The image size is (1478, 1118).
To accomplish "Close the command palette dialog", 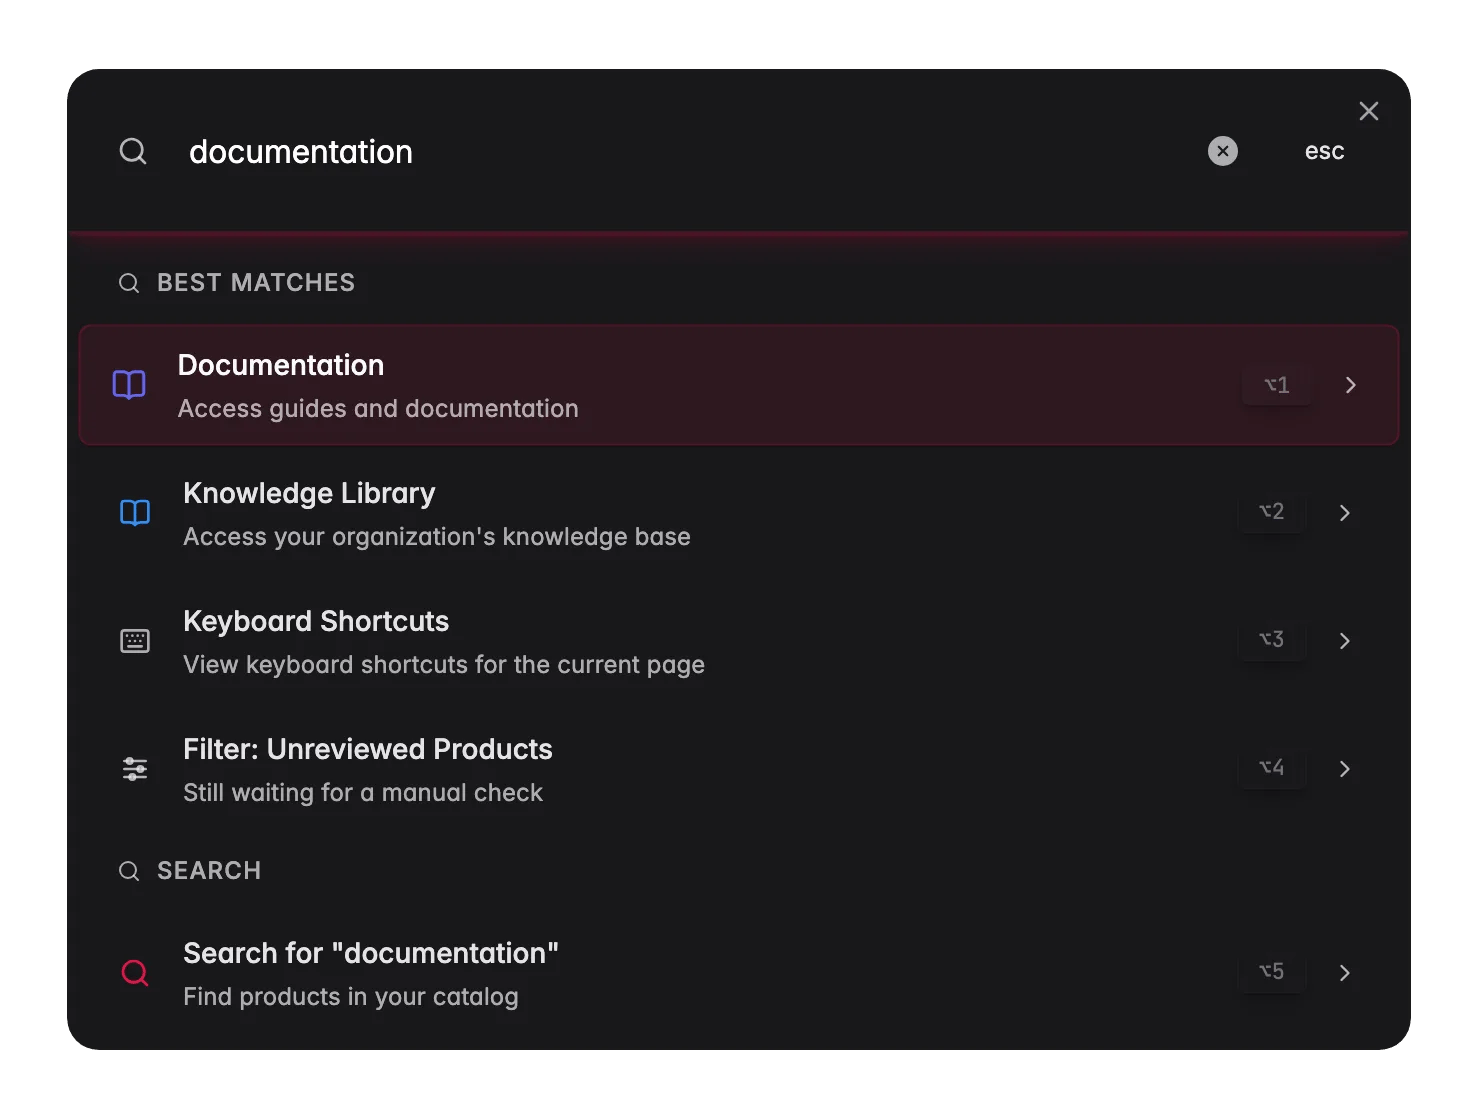I will coord(1369,111).
